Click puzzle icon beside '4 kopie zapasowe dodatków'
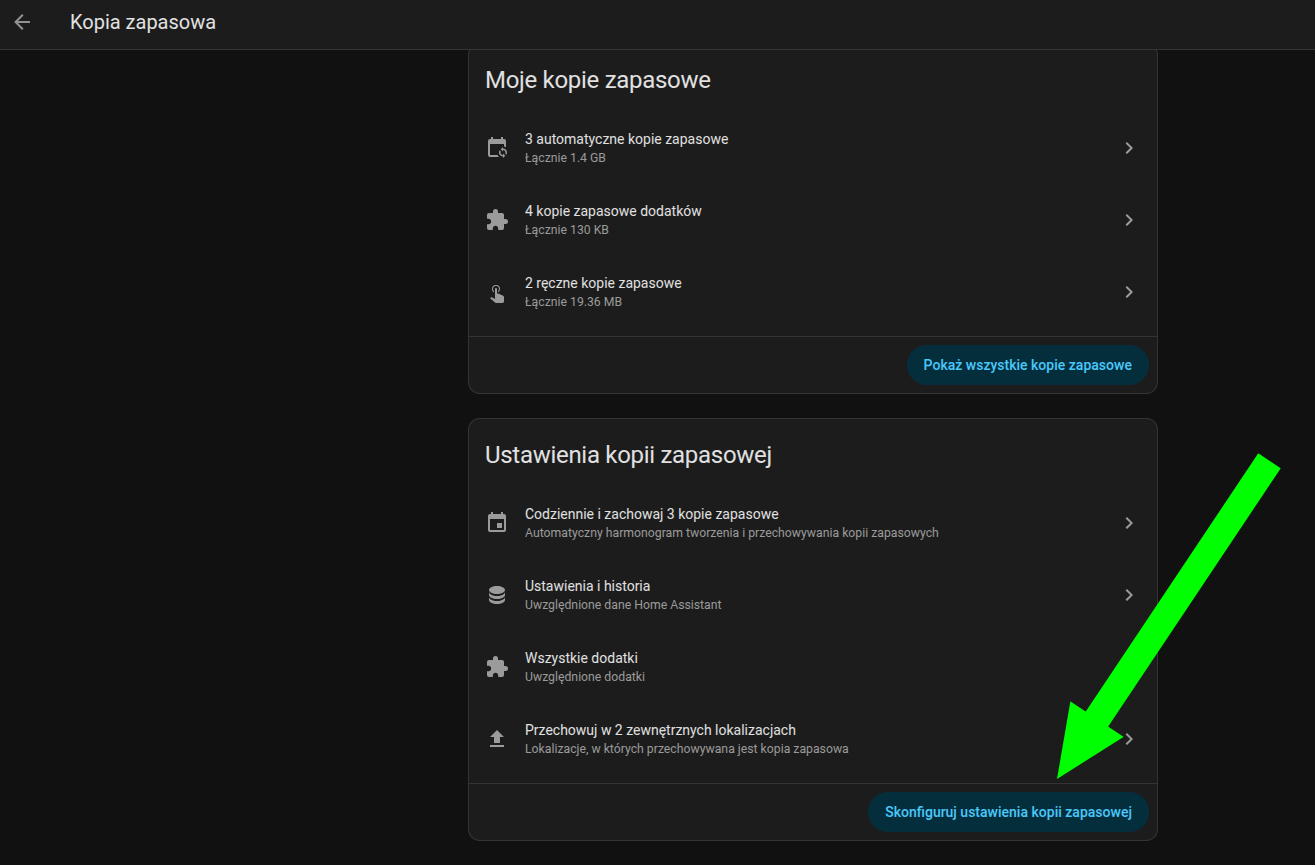Viewport: 1315px width, 865px height. click(x=497, y=220)
